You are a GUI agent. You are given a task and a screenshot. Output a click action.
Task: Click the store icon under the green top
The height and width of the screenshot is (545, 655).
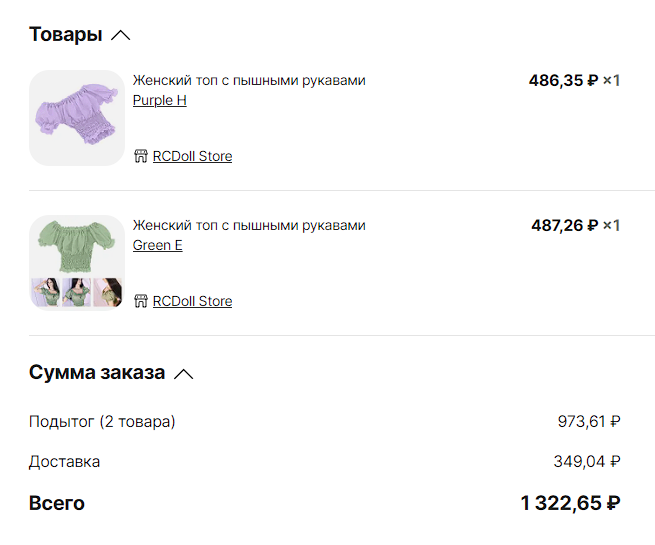tap(140, 301)
